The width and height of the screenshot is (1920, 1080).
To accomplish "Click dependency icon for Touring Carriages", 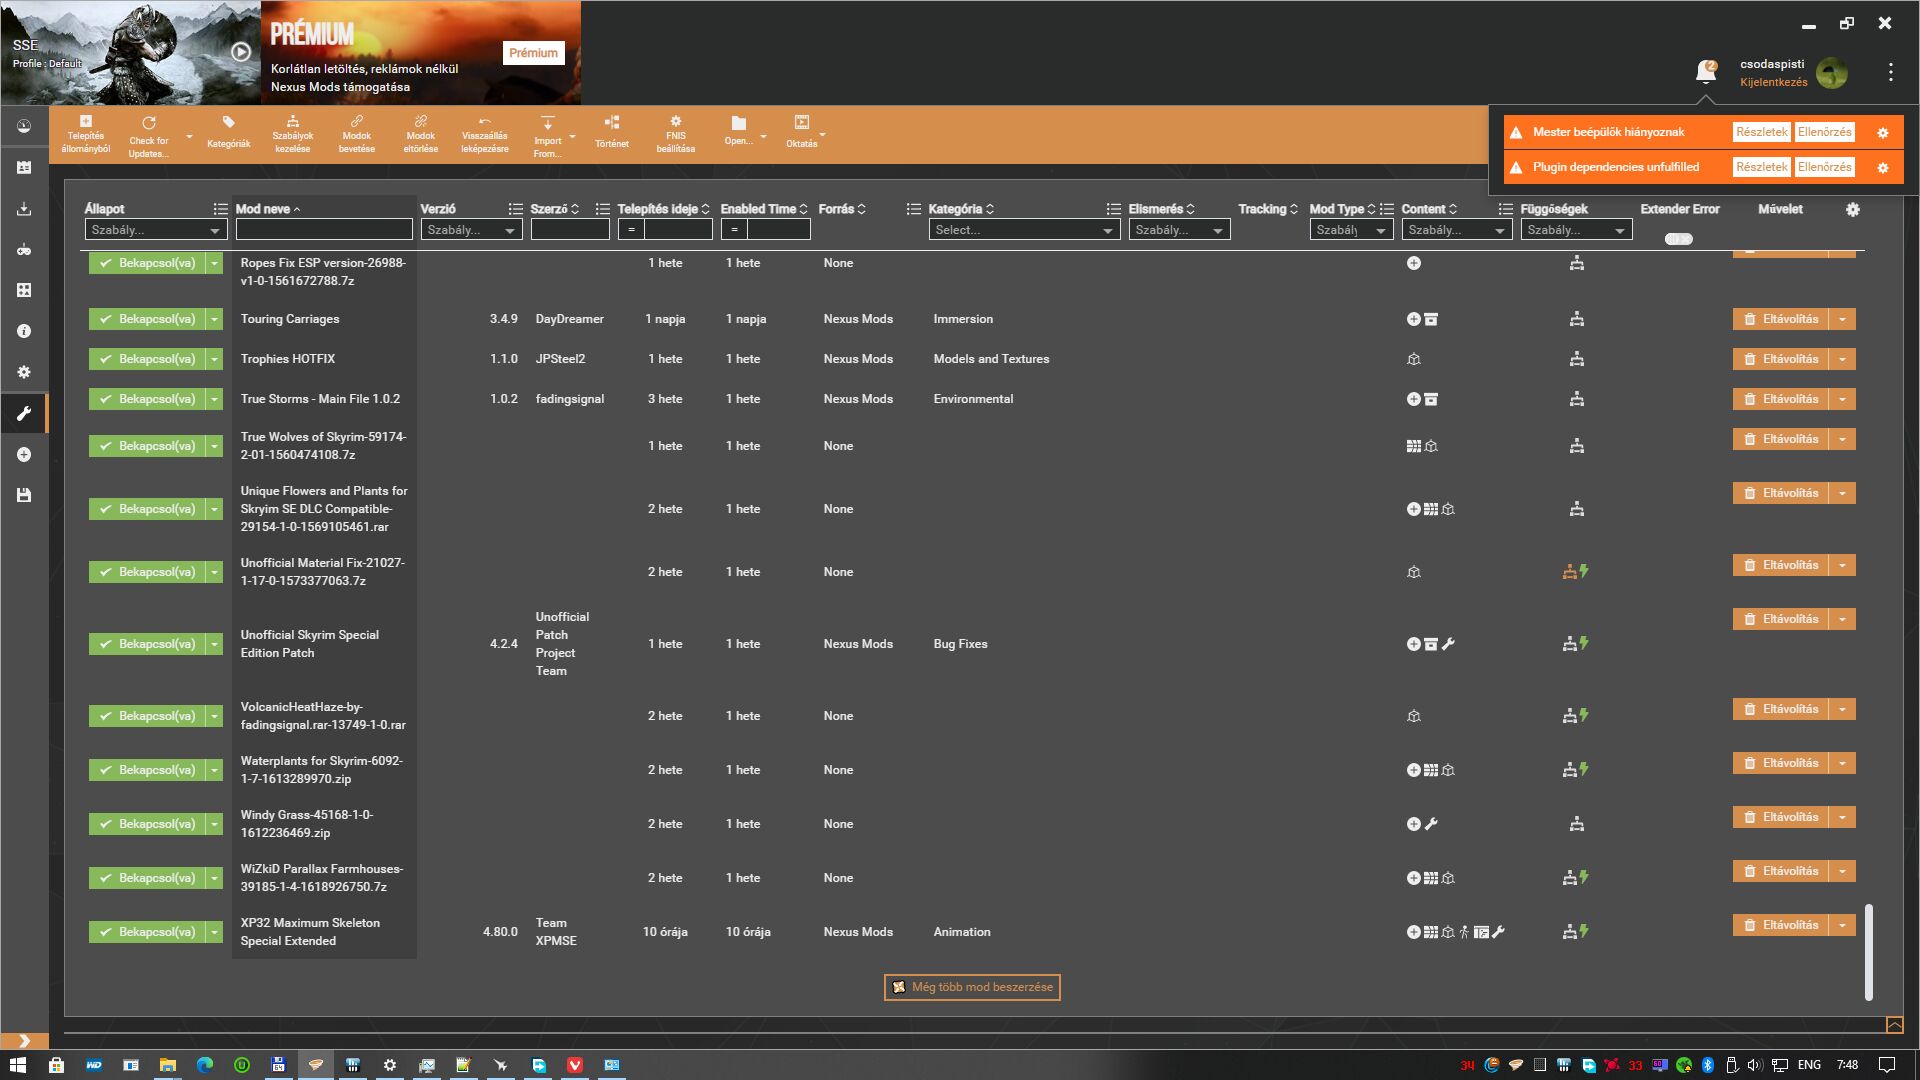I will coord(1576,319).
